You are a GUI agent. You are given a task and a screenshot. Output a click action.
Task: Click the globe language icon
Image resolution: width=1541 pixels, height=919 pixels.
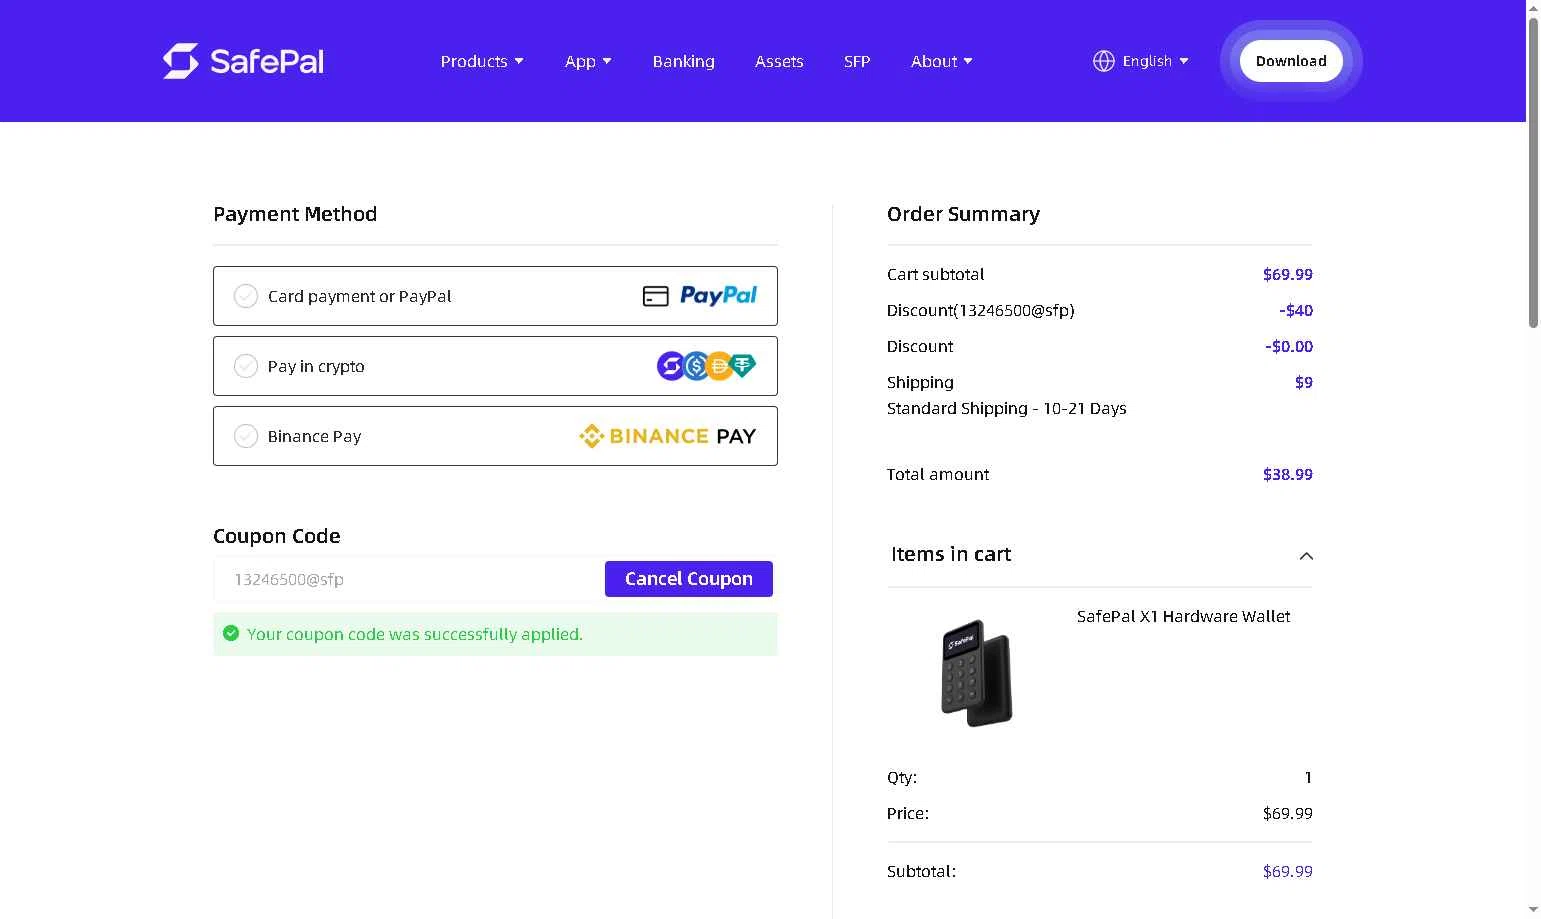(1103, 61)
